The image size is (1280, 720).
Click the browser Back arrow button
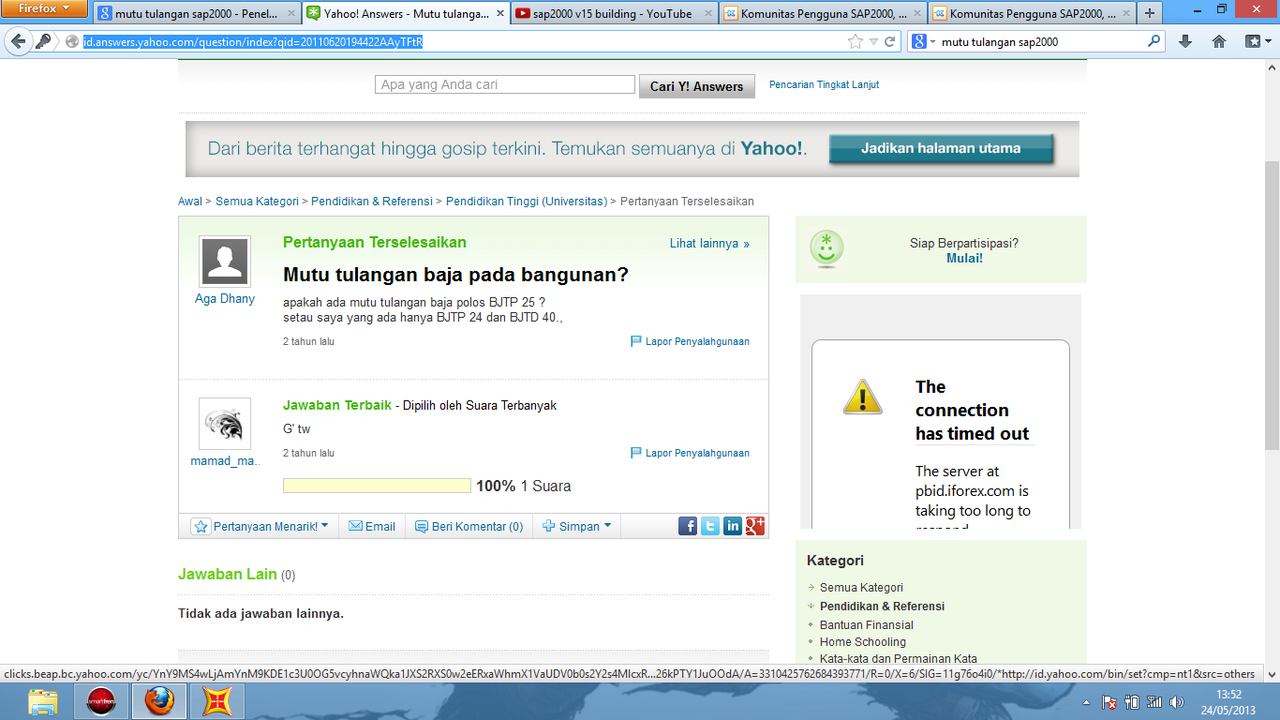pos(17,42)
